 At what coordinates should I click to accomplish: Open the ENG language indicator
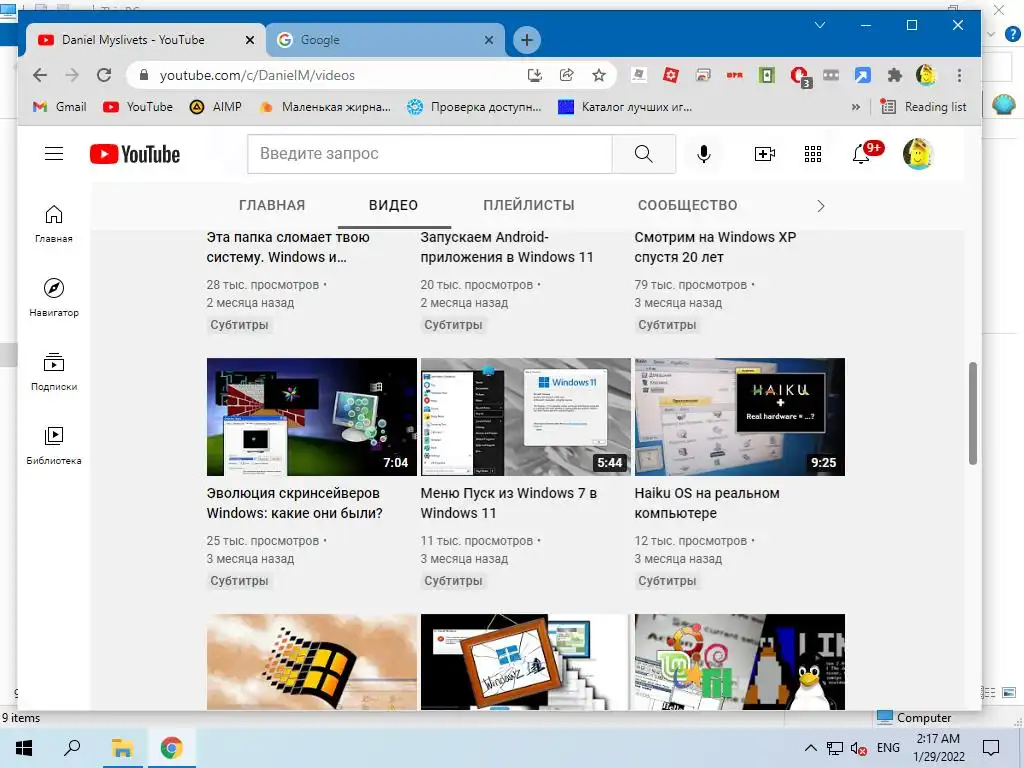(x=888, y=748)
